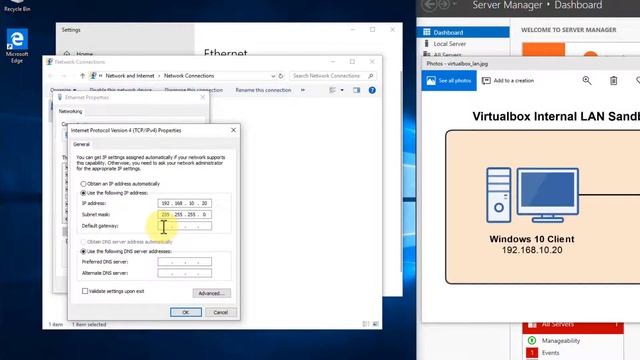Select Network Connections breadcrumb segment

189,76
